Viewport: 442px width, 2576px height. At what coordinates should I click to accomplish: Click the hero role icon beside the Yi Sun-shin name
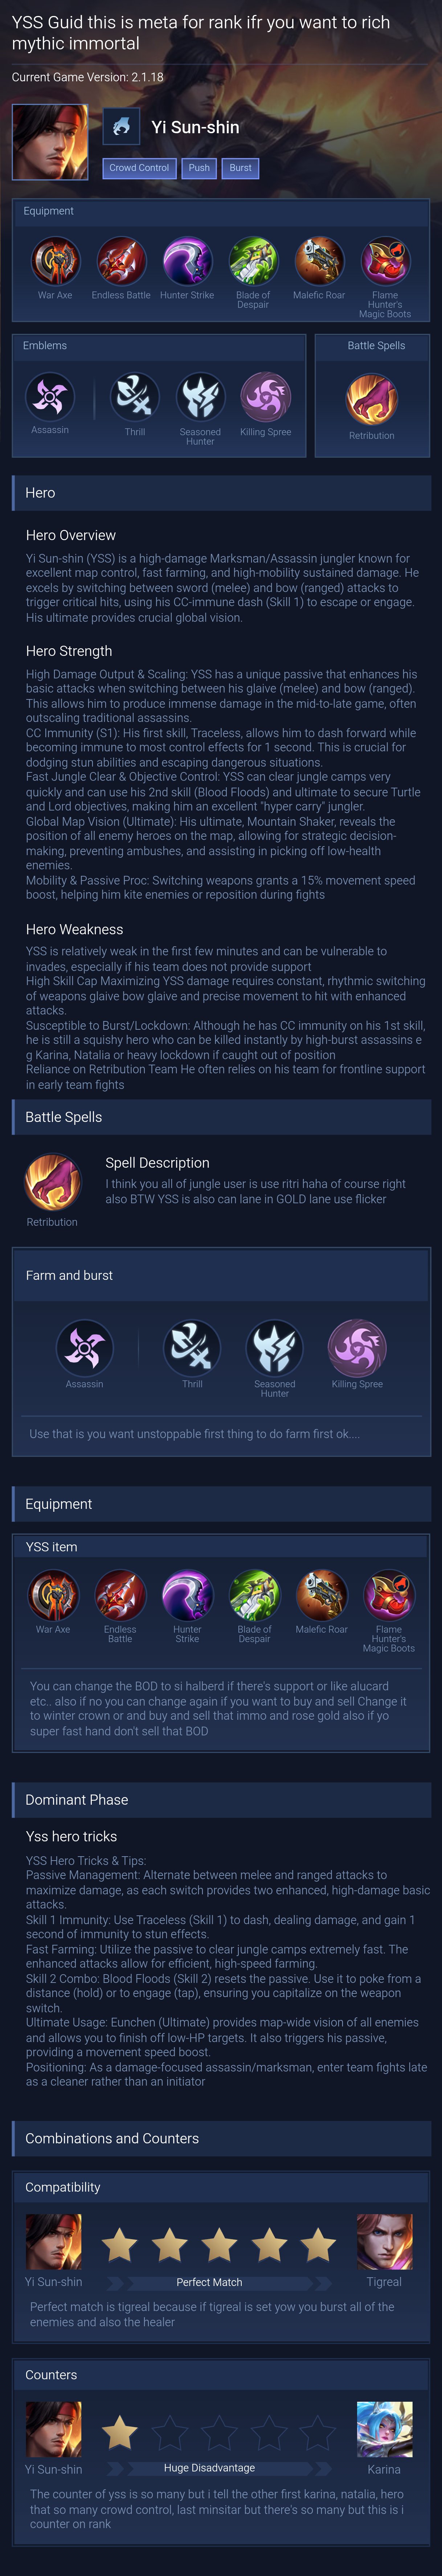point(121,127)
